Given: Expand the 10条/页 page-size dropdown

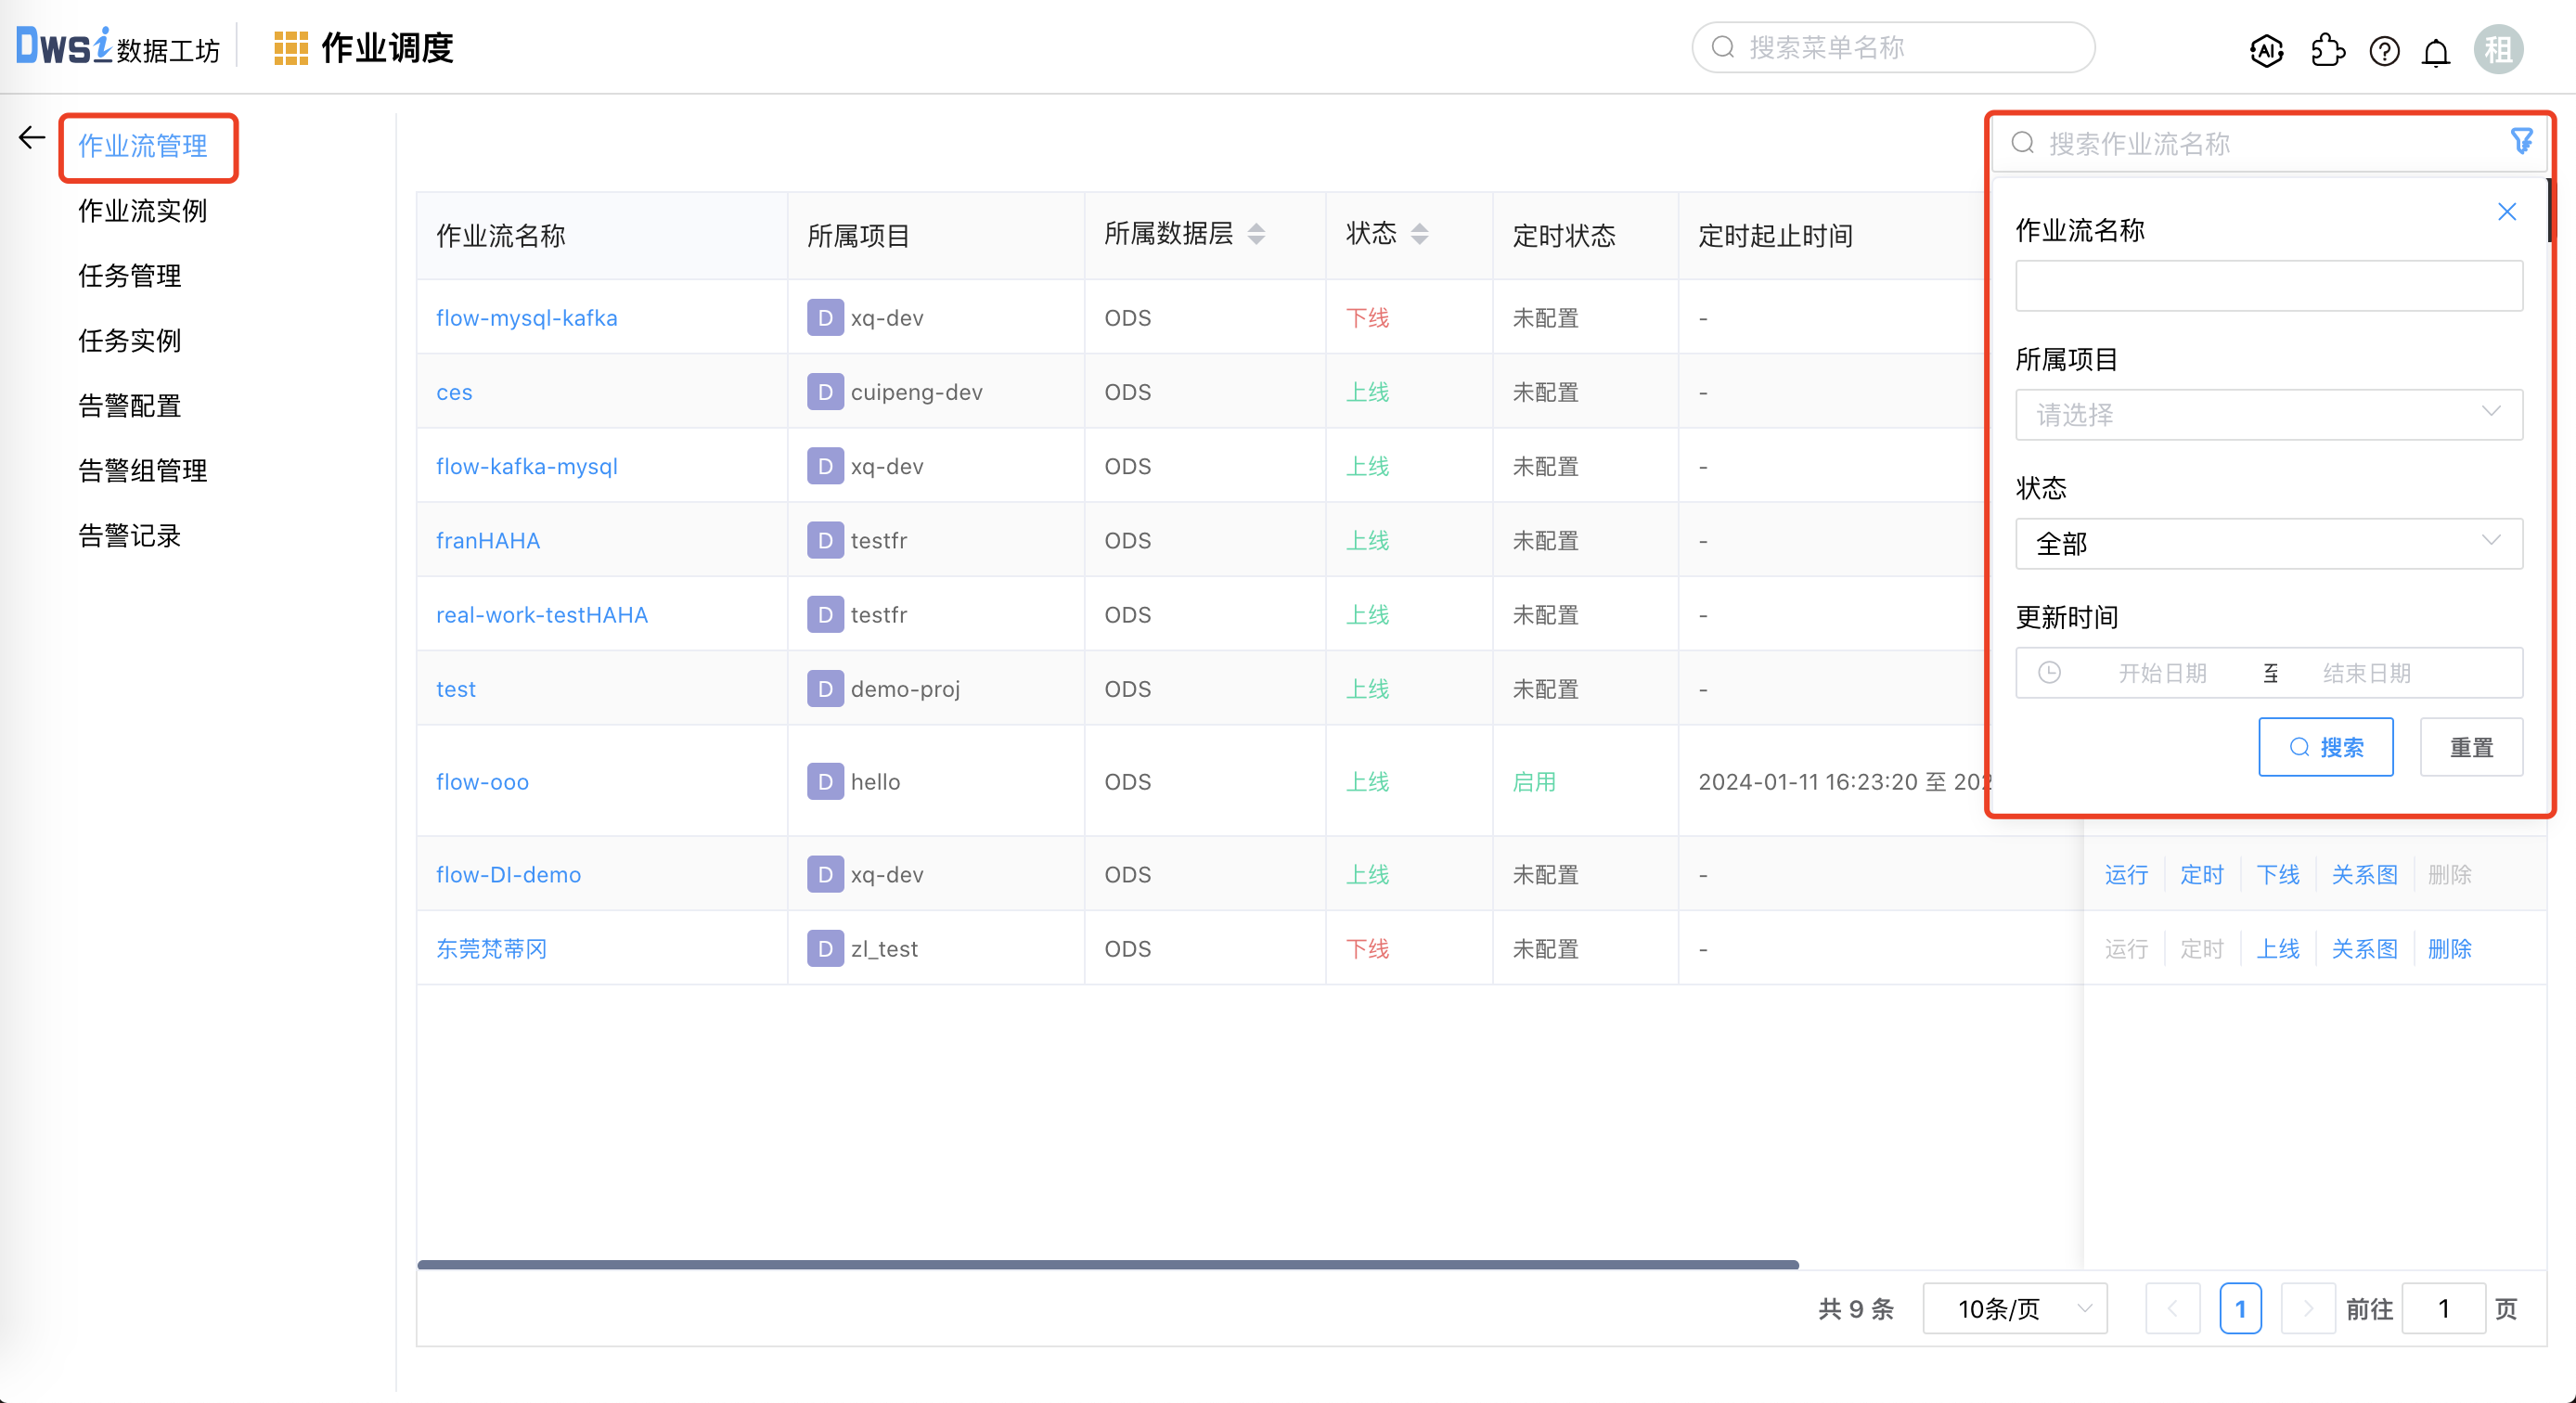Looking at the screenshot, I should pyautogui.click(x=2014, y=1307).
